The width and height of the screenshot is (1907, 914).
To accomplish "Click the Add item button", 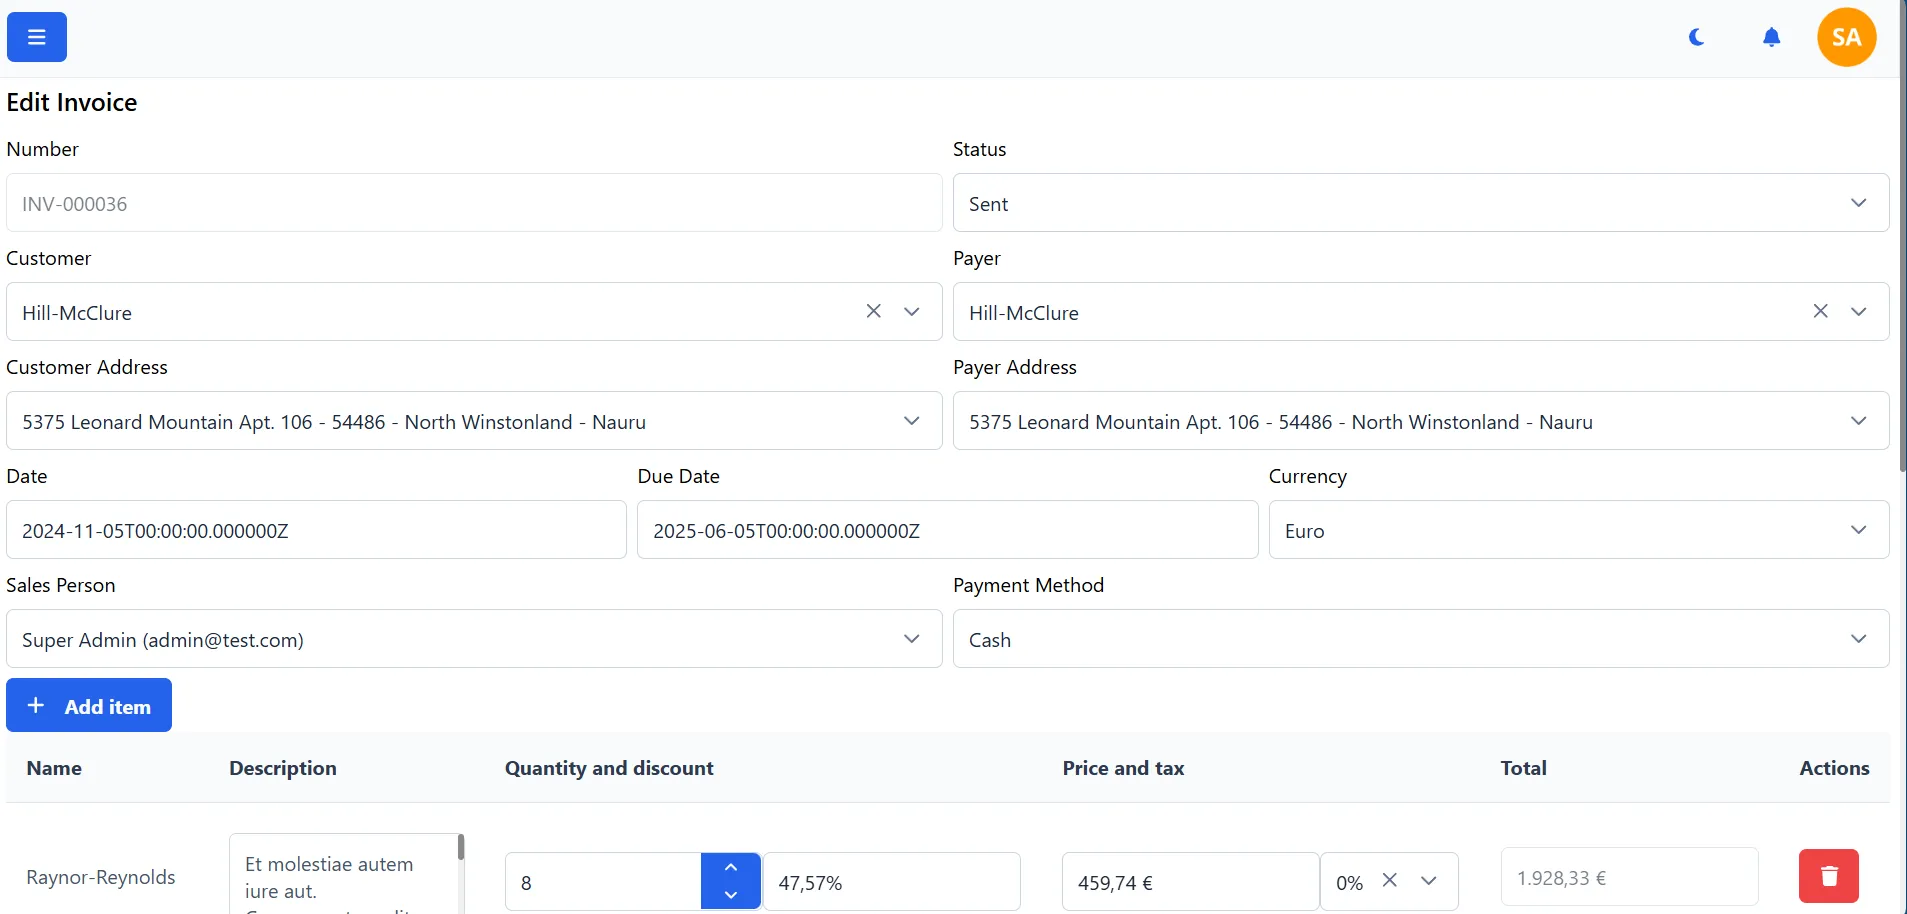I will 89,705.
